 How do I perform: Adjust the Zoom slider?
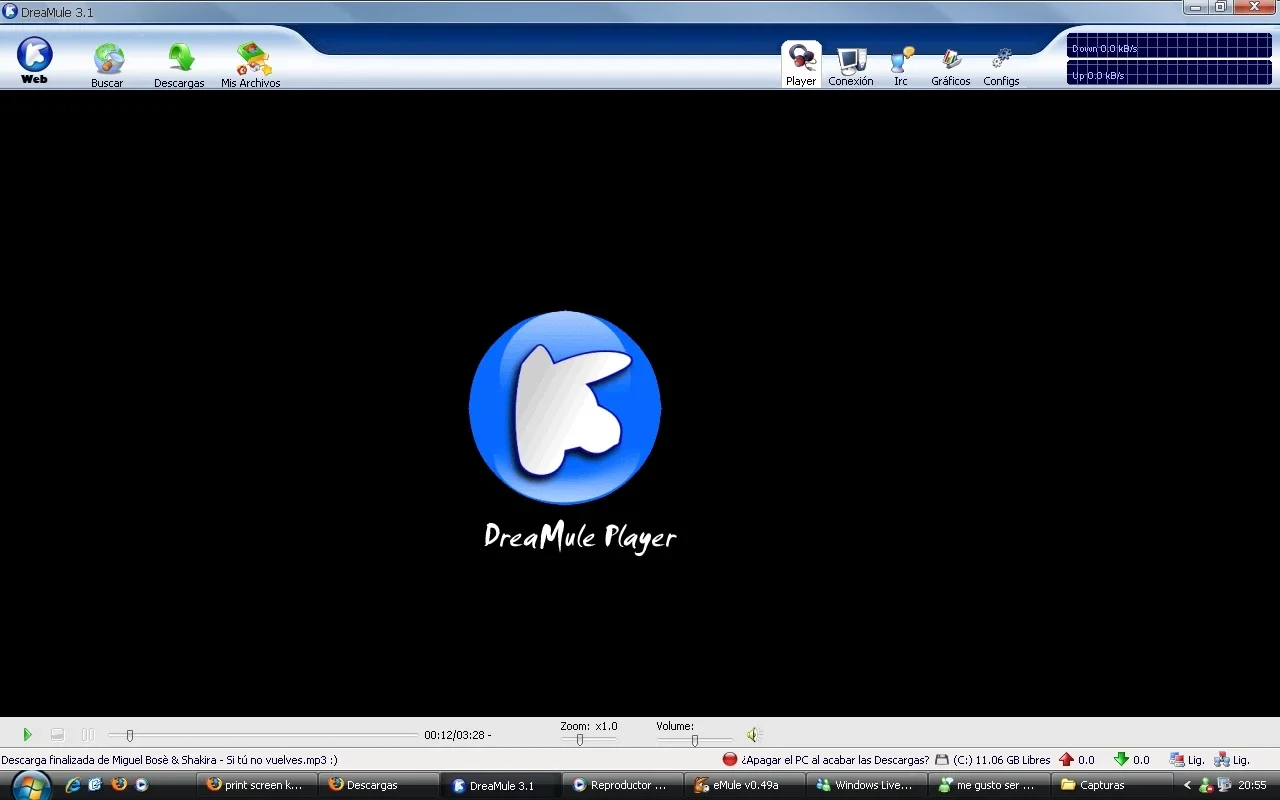tap(587, 740)
